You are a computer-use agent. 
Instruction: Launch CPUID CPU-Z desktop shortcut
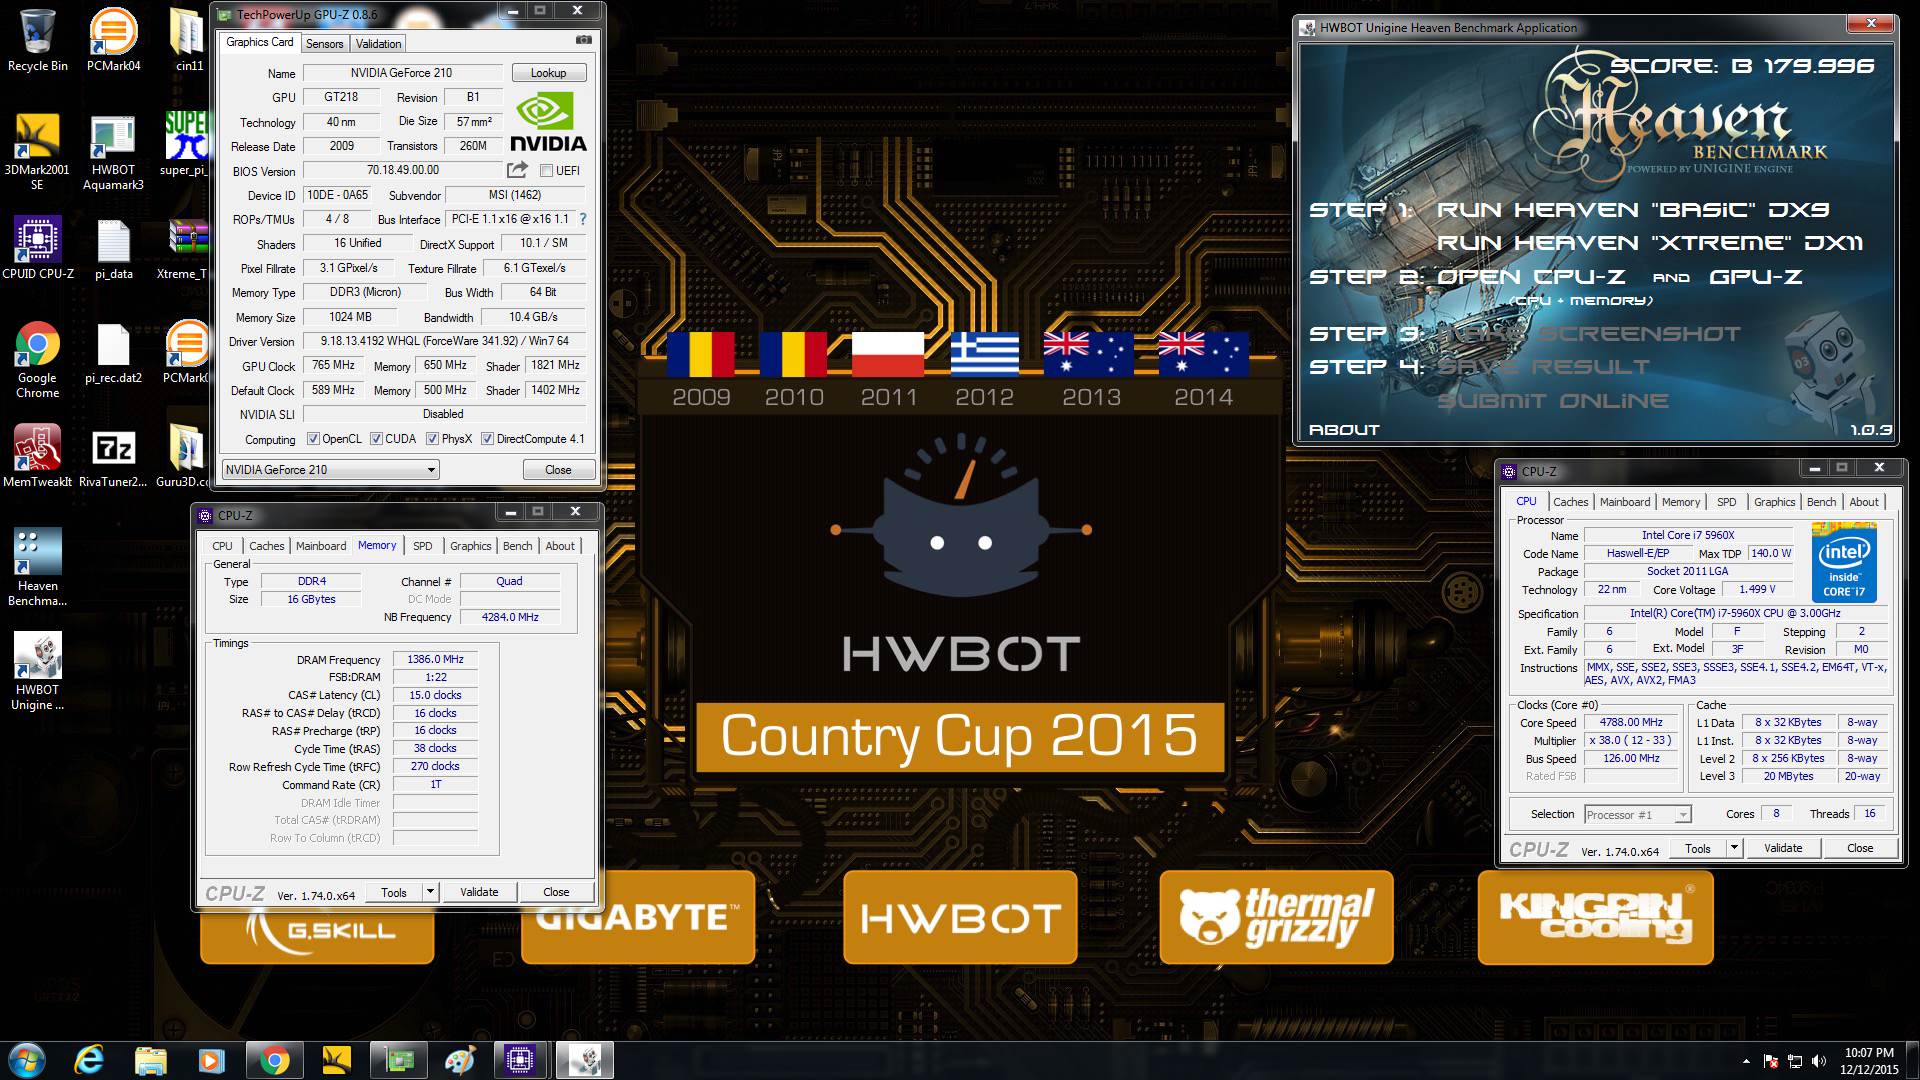coord(38,248)
